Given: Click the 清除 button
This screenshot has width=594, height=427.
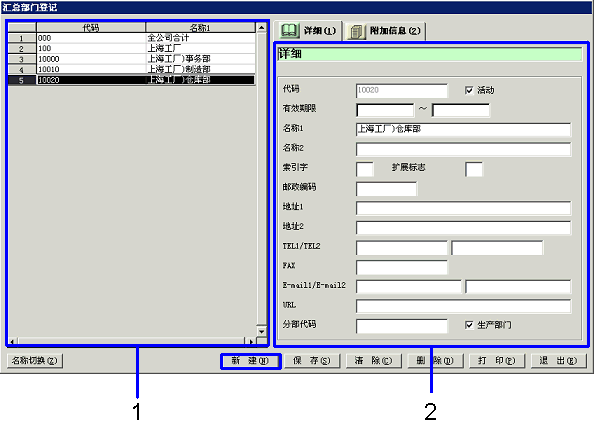Looking at the screenshot, I should [x=374, y=361].
